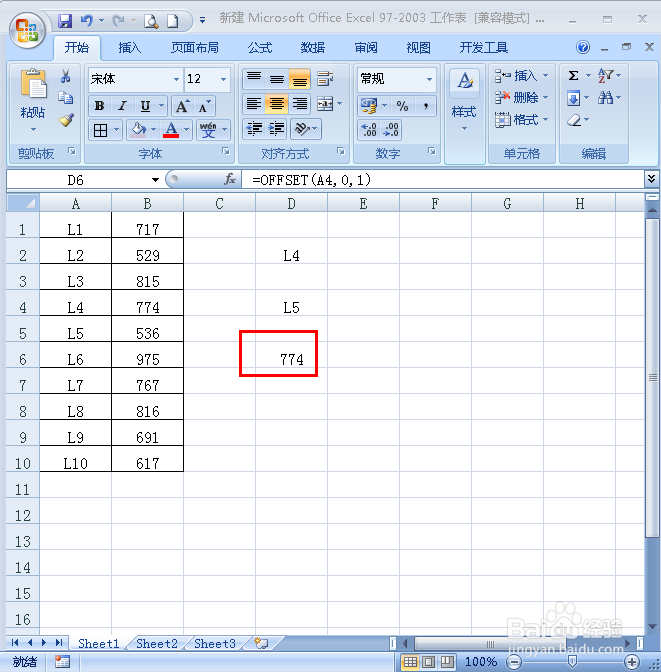
Task: Open the Sheet2 worksheet tab
Action: [x=156, y=643]
